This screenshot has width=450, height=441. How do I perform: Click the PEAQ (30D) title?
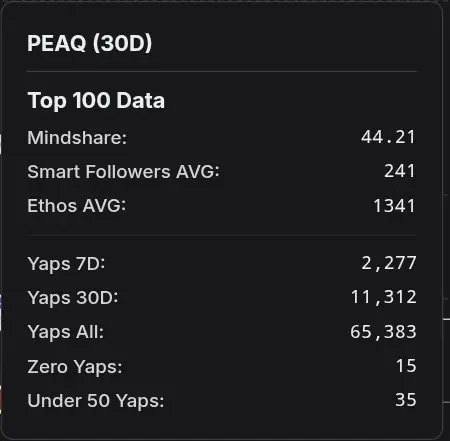click(x=89, y=43)
